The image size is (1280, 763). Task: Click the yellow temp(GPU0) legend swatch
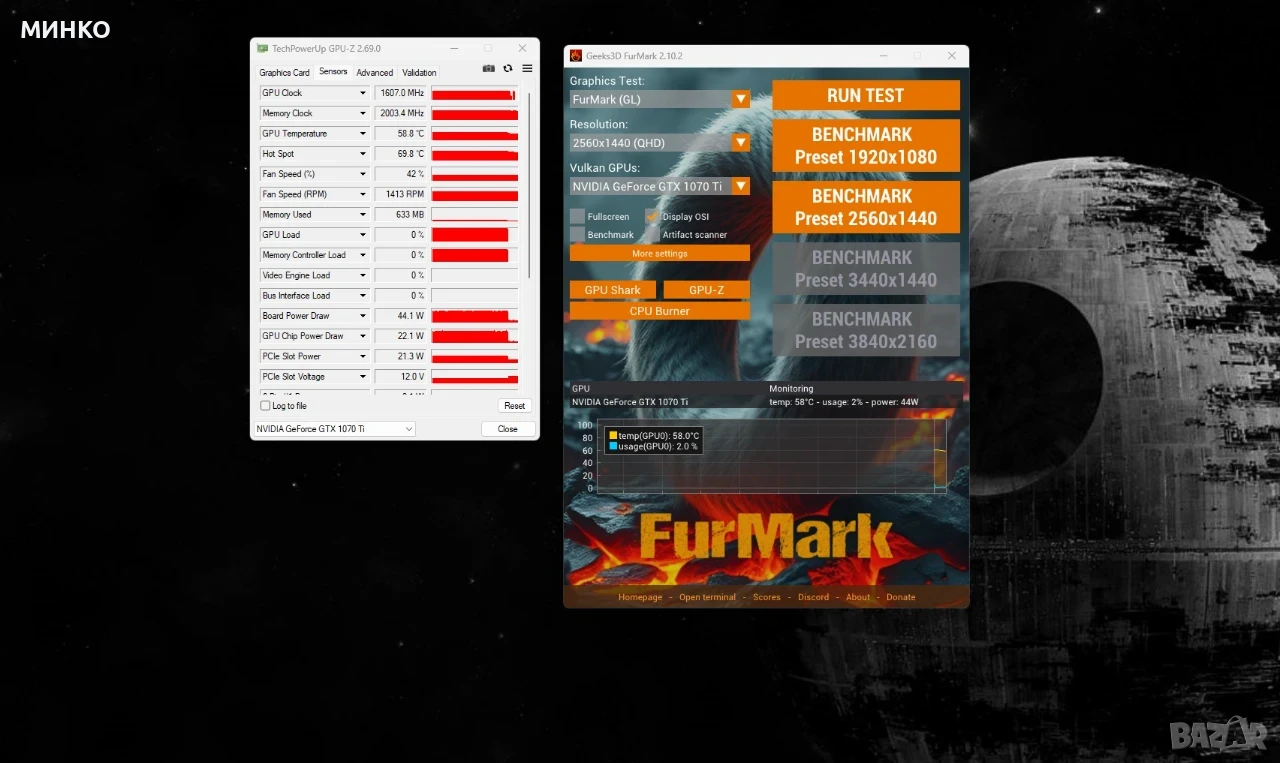613,435
